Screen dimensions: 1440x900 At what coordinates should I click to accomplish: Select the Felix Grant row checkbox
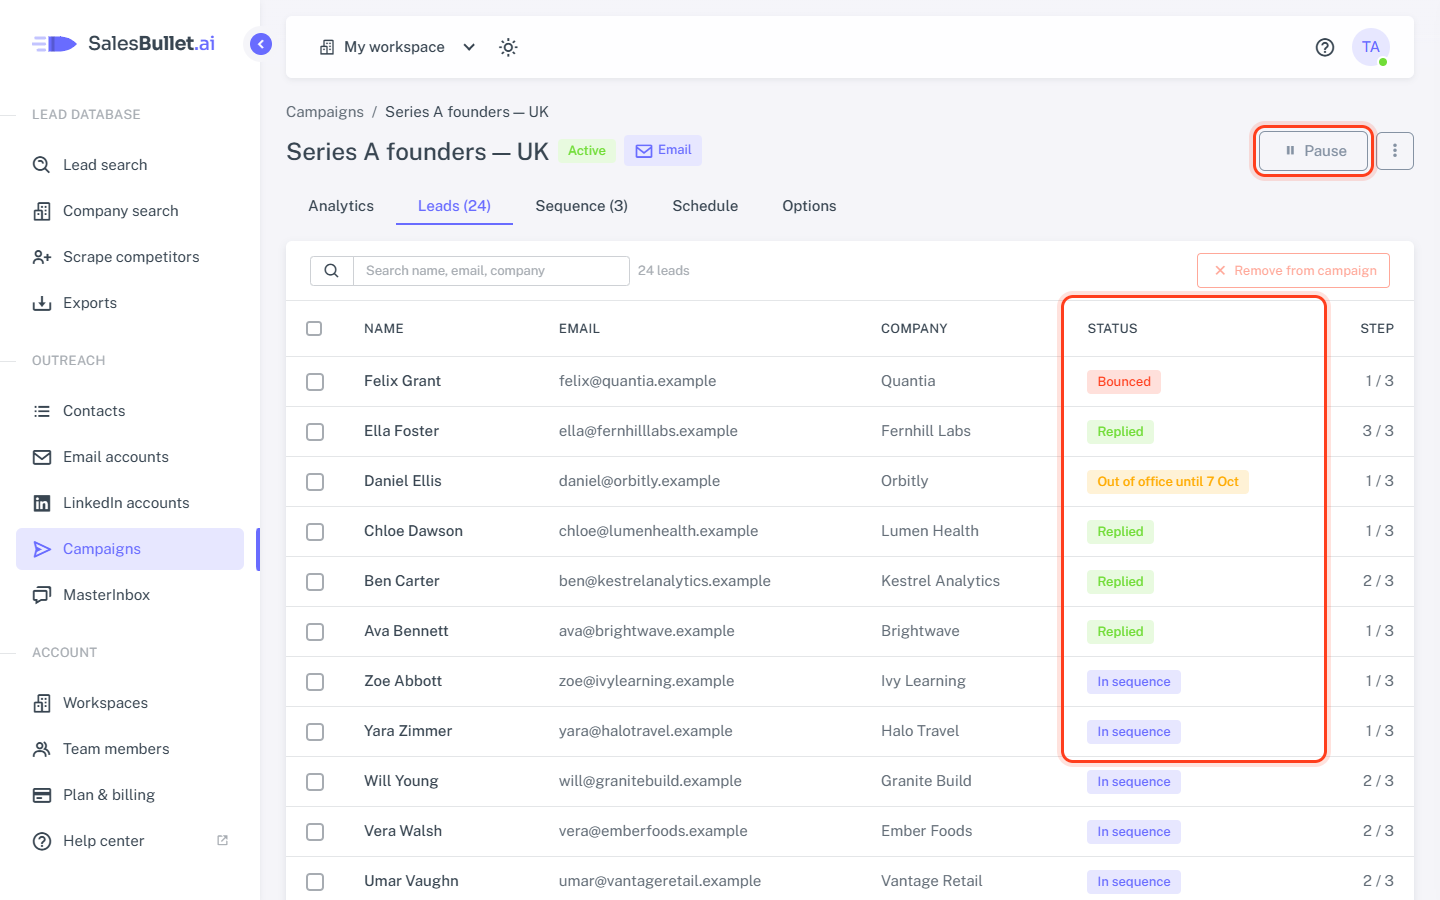(x=315, y=382)
